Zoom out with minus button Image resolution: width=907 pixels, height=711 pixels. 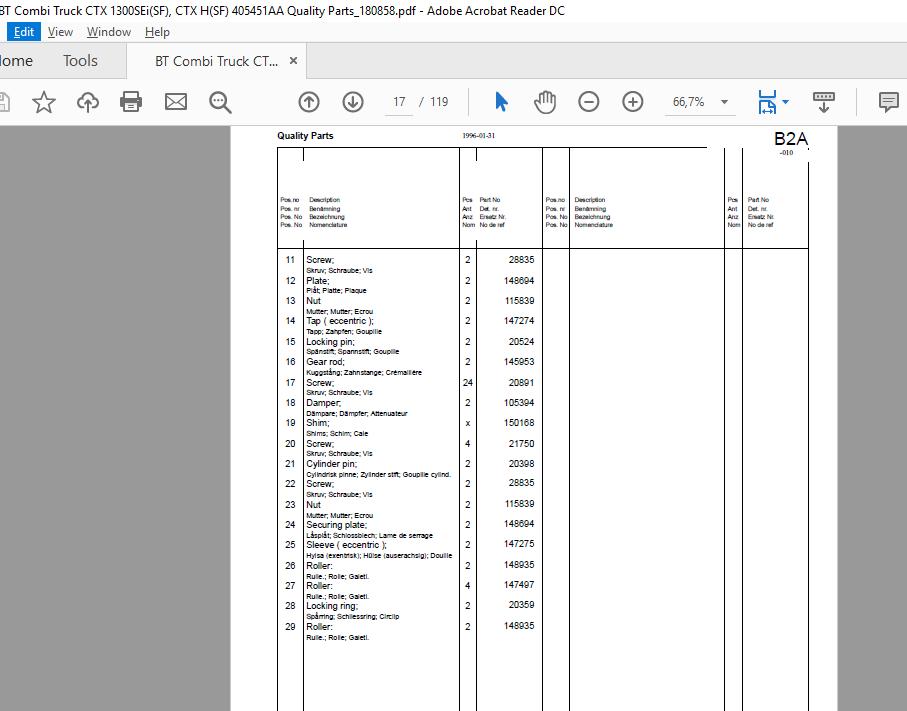click(589, 102)
